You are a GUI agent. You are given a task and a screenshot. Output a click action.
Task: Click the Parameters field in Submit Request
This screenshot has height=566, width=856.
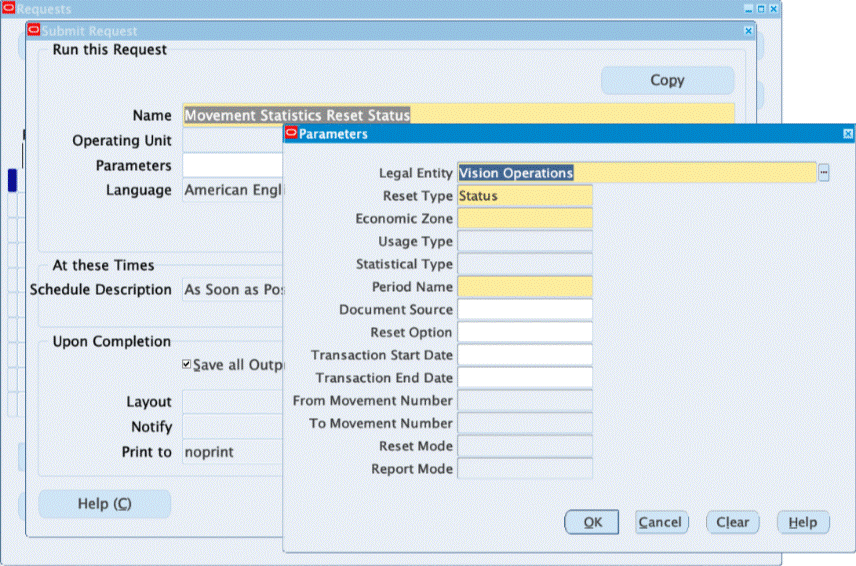(233, 165)
